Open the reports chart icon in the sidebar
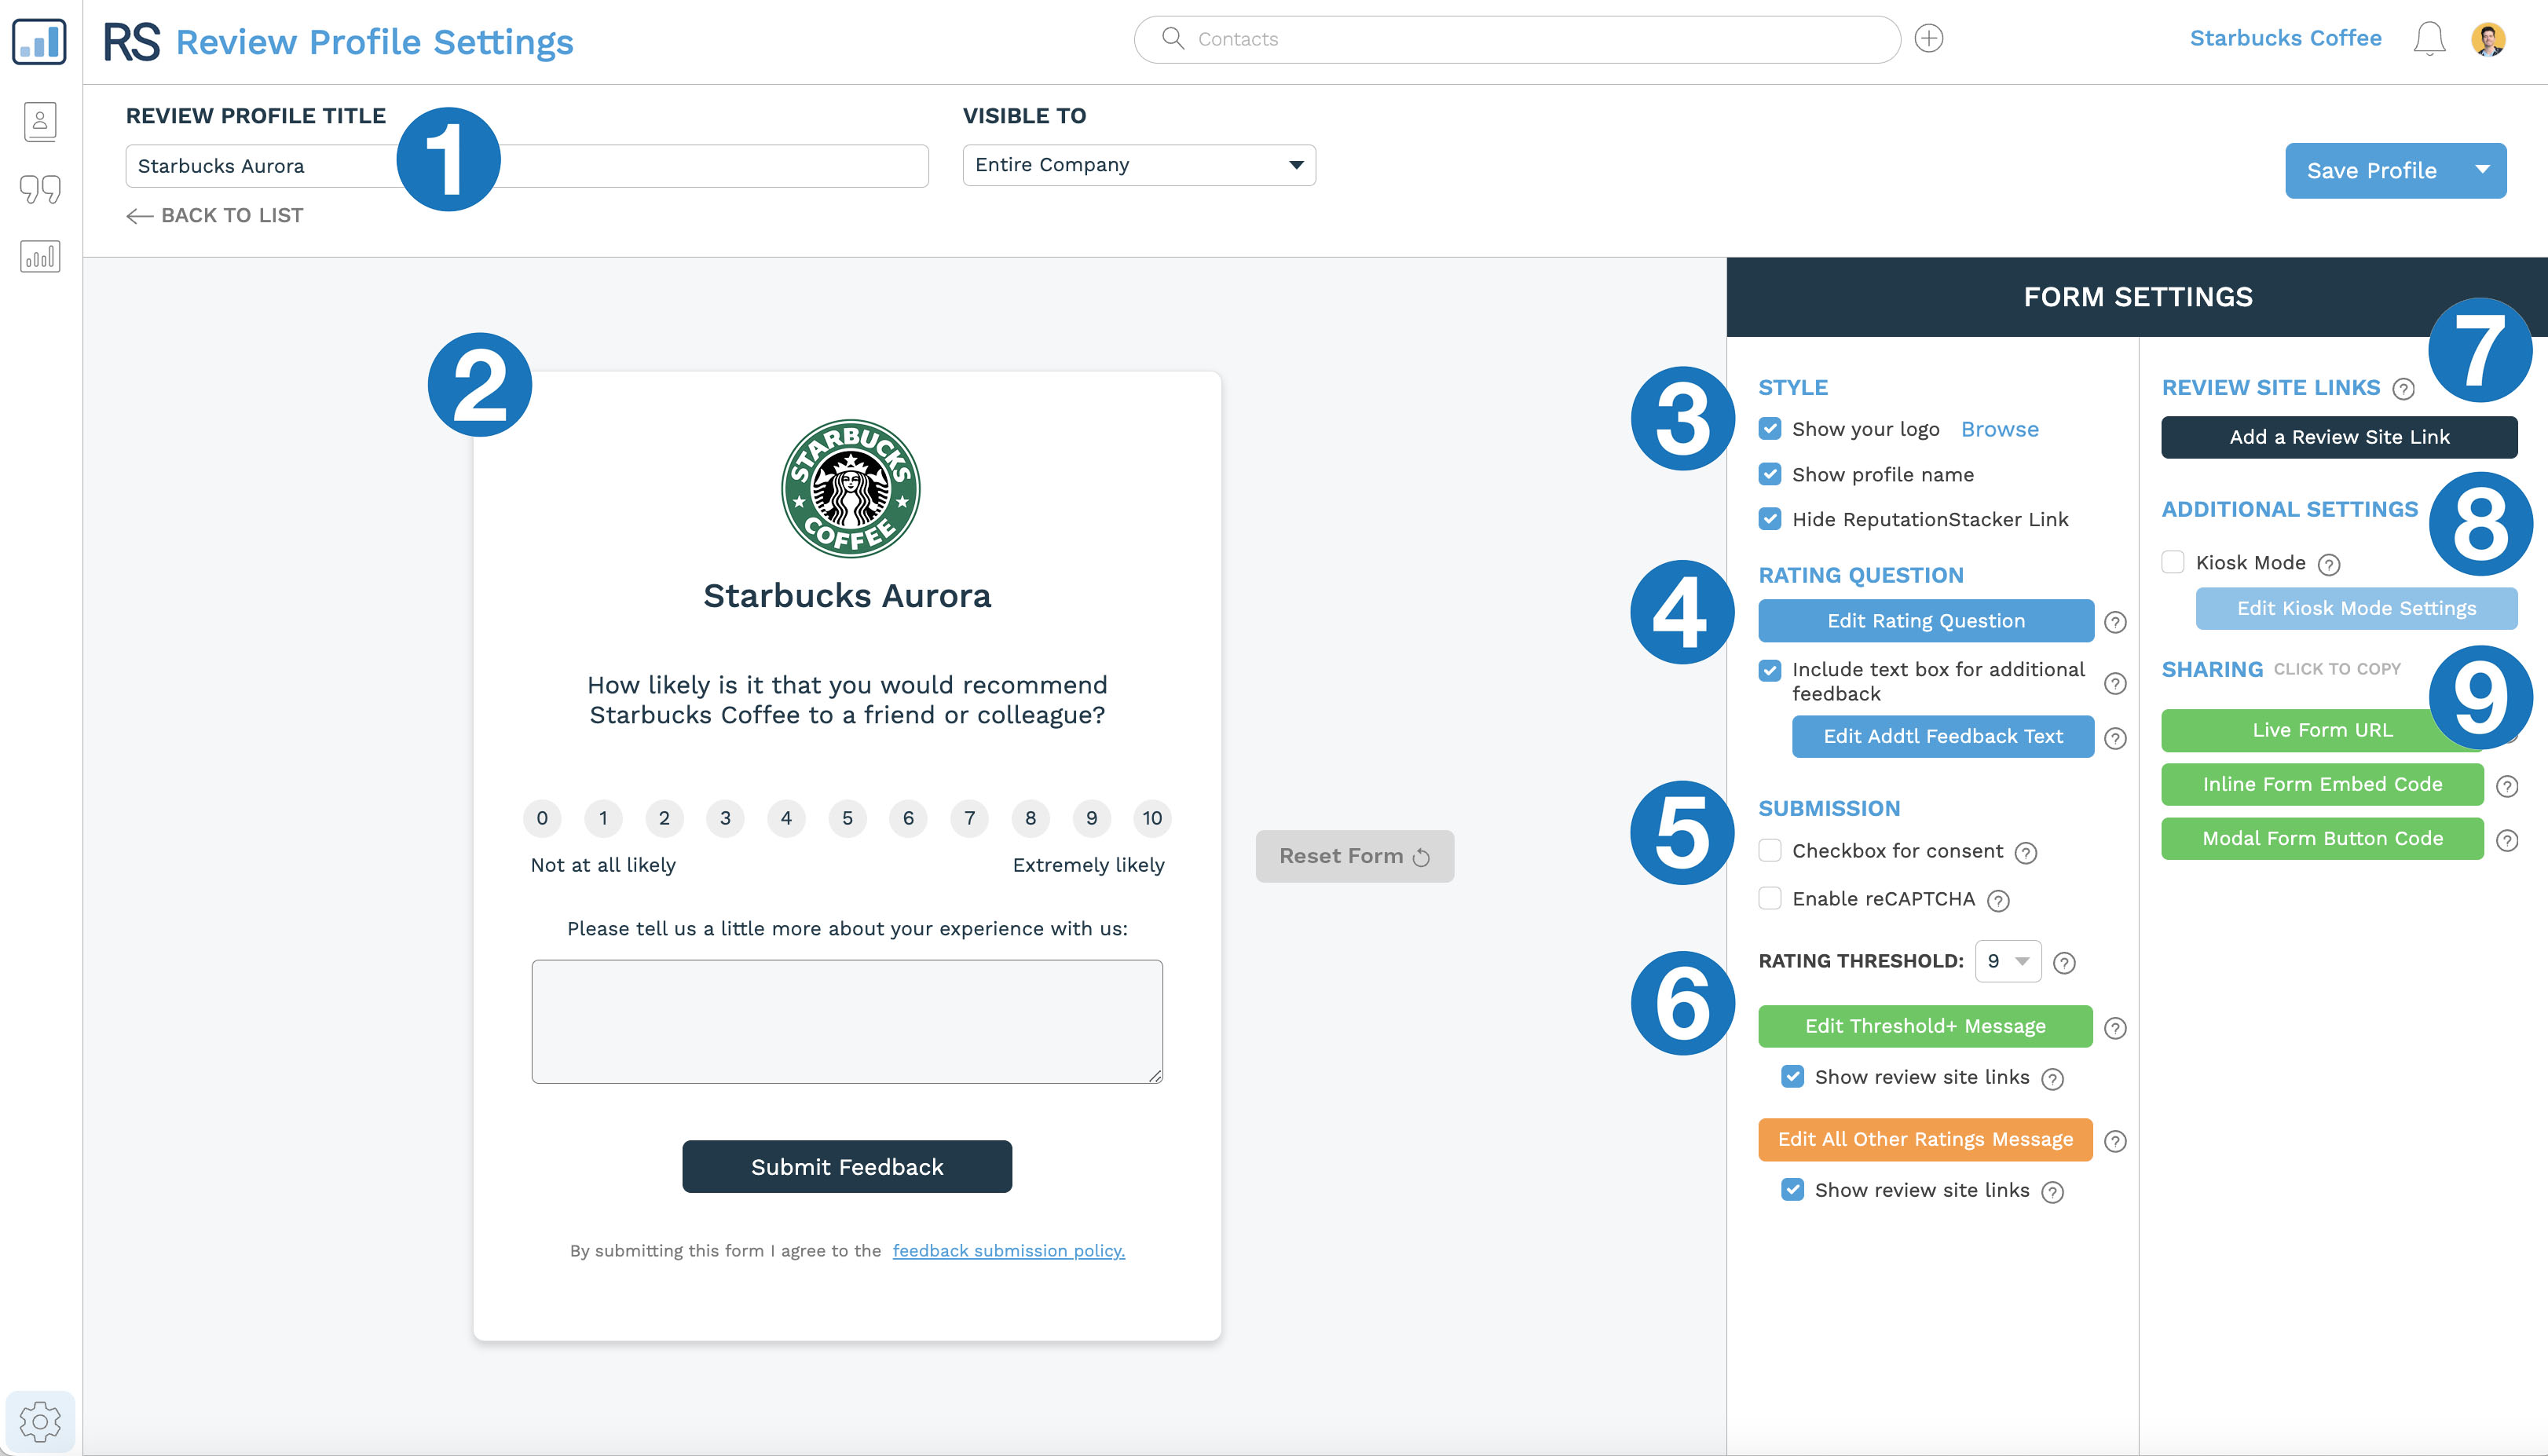This screenshot has width=2548, height=1456. tap(39, 256)
